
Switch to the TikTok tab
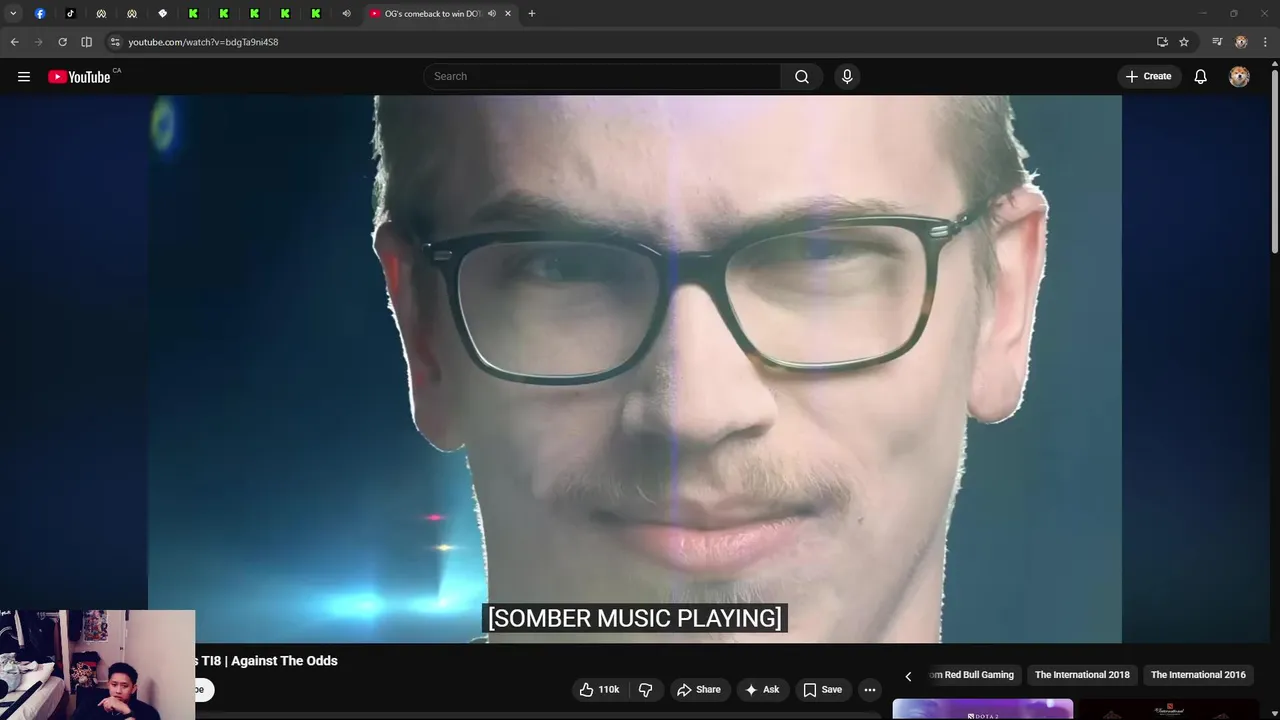(70, 14)
